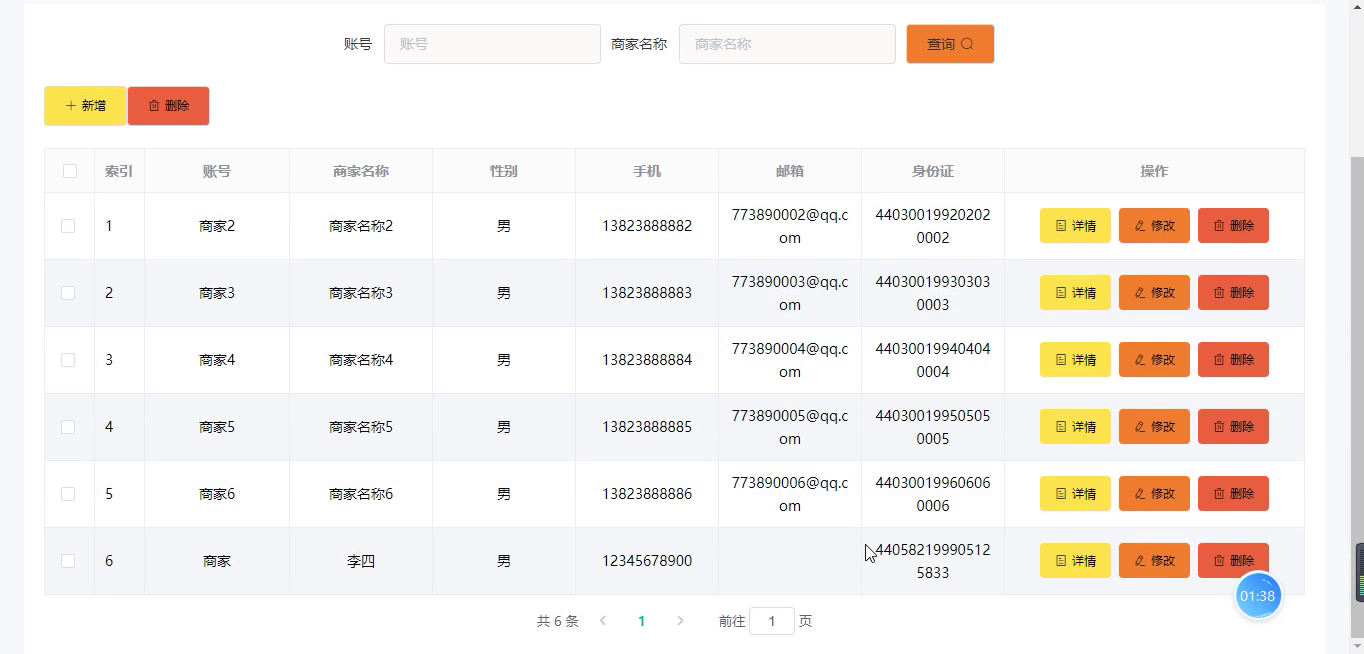
Task: Click the 商家名称5 cell
Action: (x=361, y=427)
